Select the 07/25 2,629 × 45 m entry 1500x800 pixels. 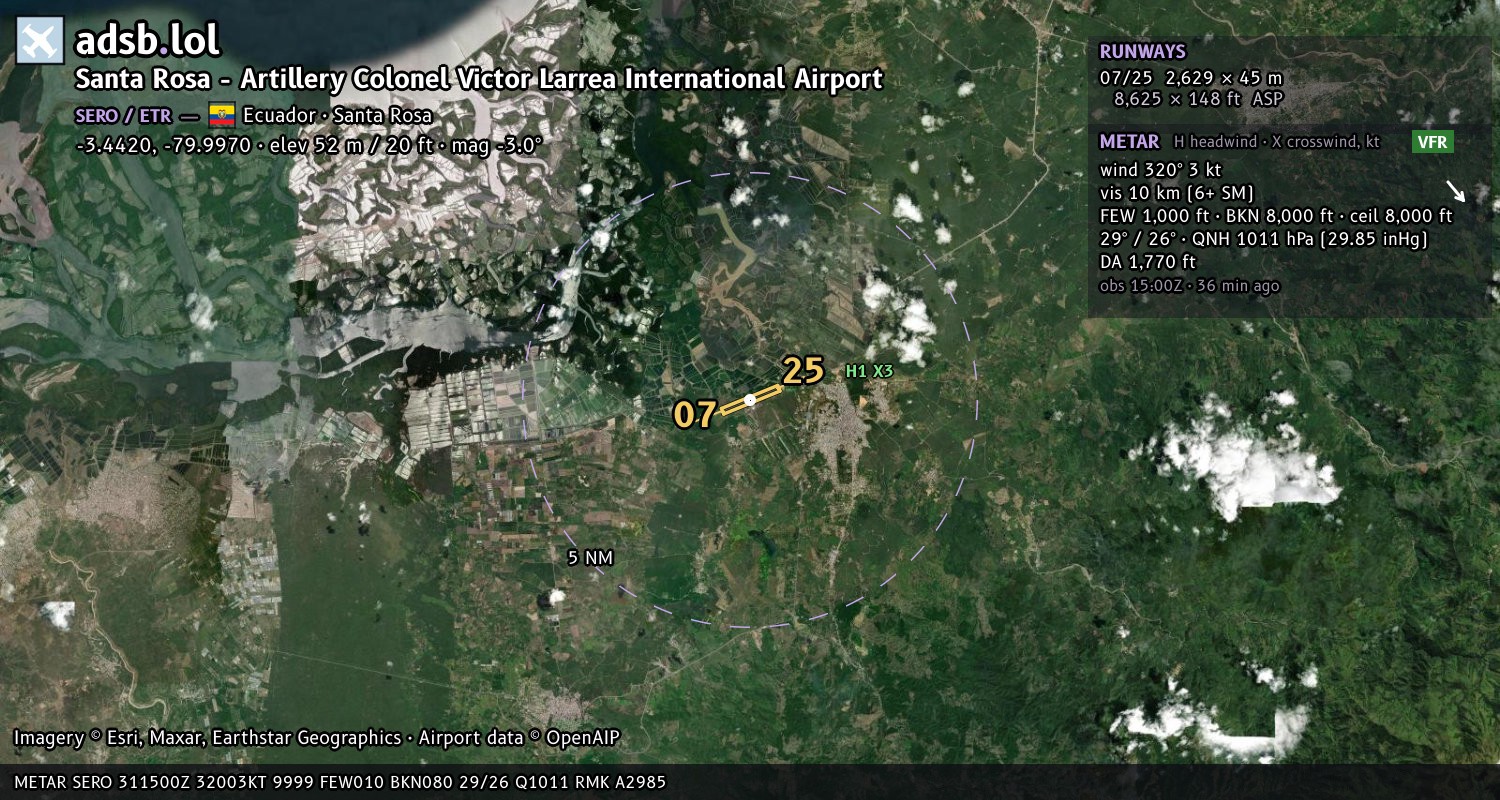pyautogui.click(x=1190, y=77)
